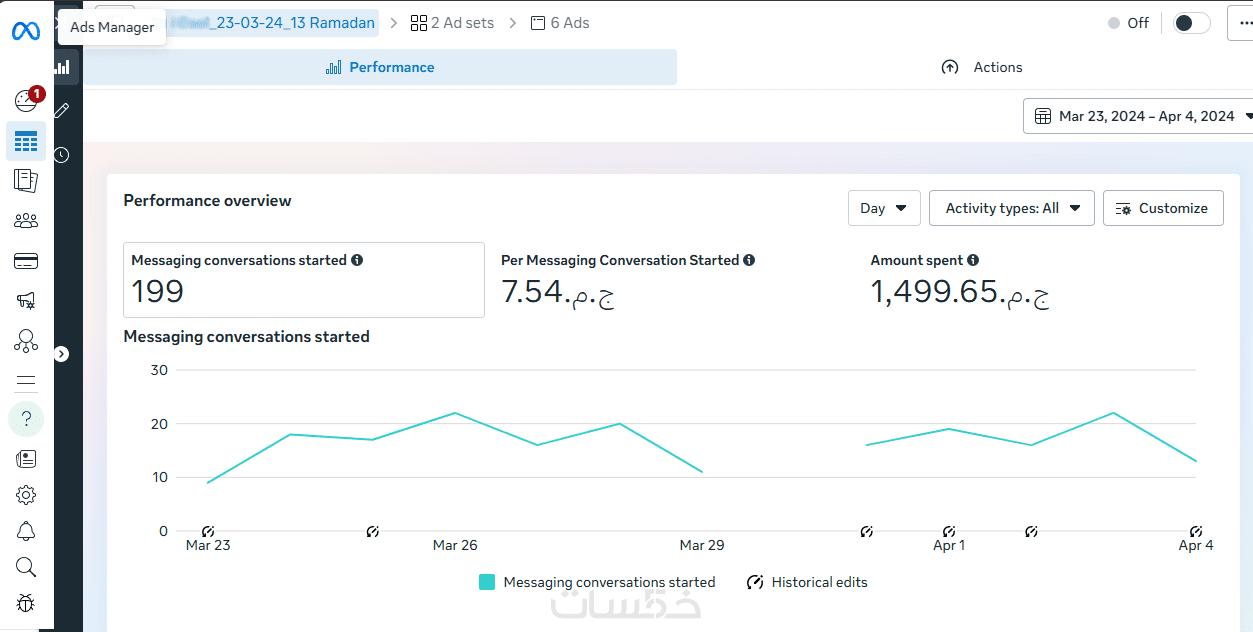1253x632 pixels.
Task: Open Account overview with notification badge
Action: pos(26,100)
